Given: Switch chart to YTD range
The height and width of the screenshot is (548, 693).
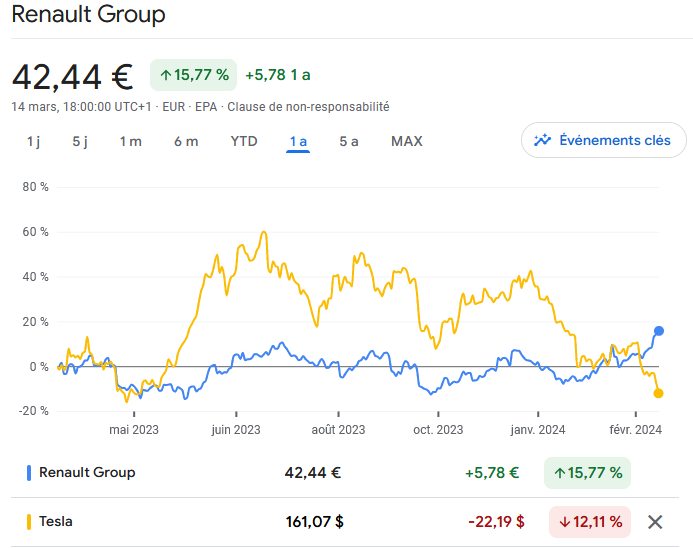Looking at the screenshot, I should pos(244,141).
